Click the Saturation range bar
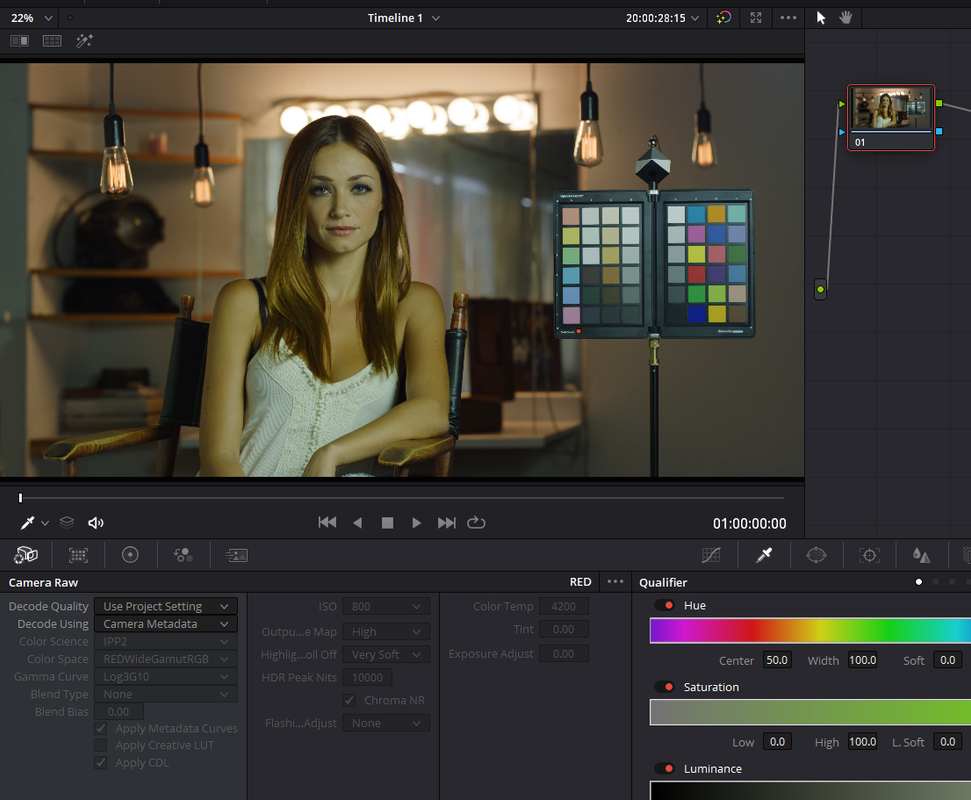This screenshot has width=971, height=800. pos(811,712)
